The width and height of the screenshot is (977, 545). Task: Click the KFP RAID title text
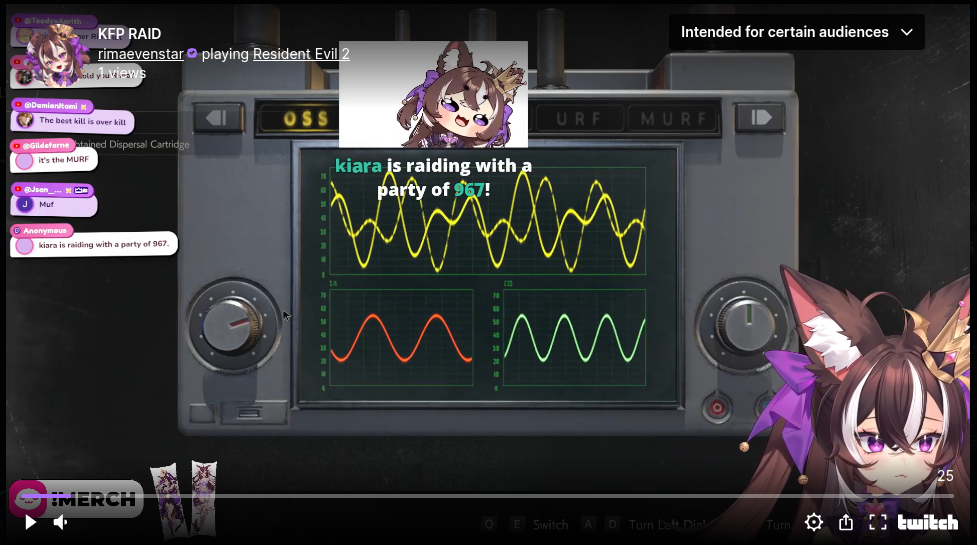coord(130,34)
